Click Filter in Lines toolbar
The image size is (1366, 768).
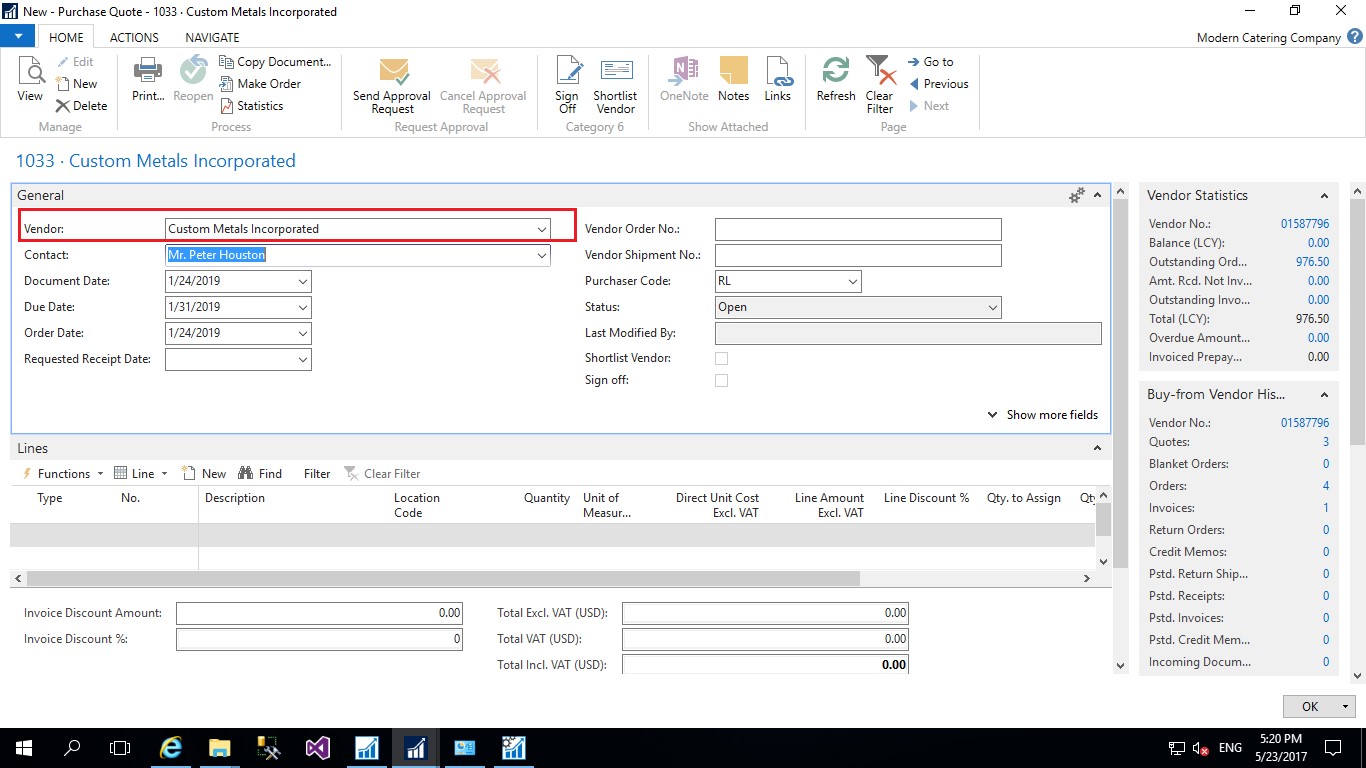click(317, 474)
